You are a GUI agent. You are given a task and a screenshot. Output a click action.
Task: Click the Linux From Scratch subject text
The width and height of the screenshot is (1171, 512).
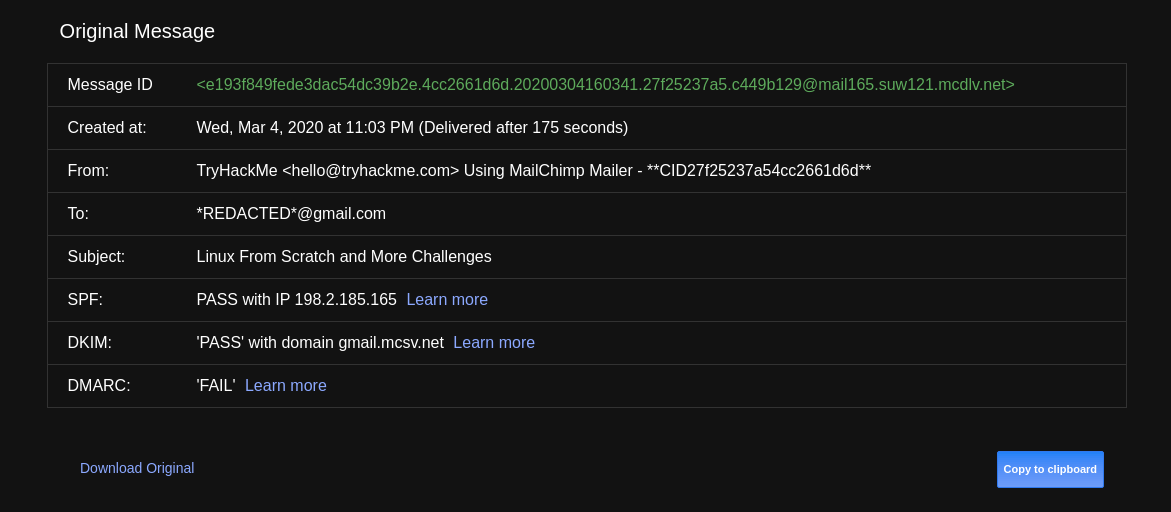click(x=344, y=257)
